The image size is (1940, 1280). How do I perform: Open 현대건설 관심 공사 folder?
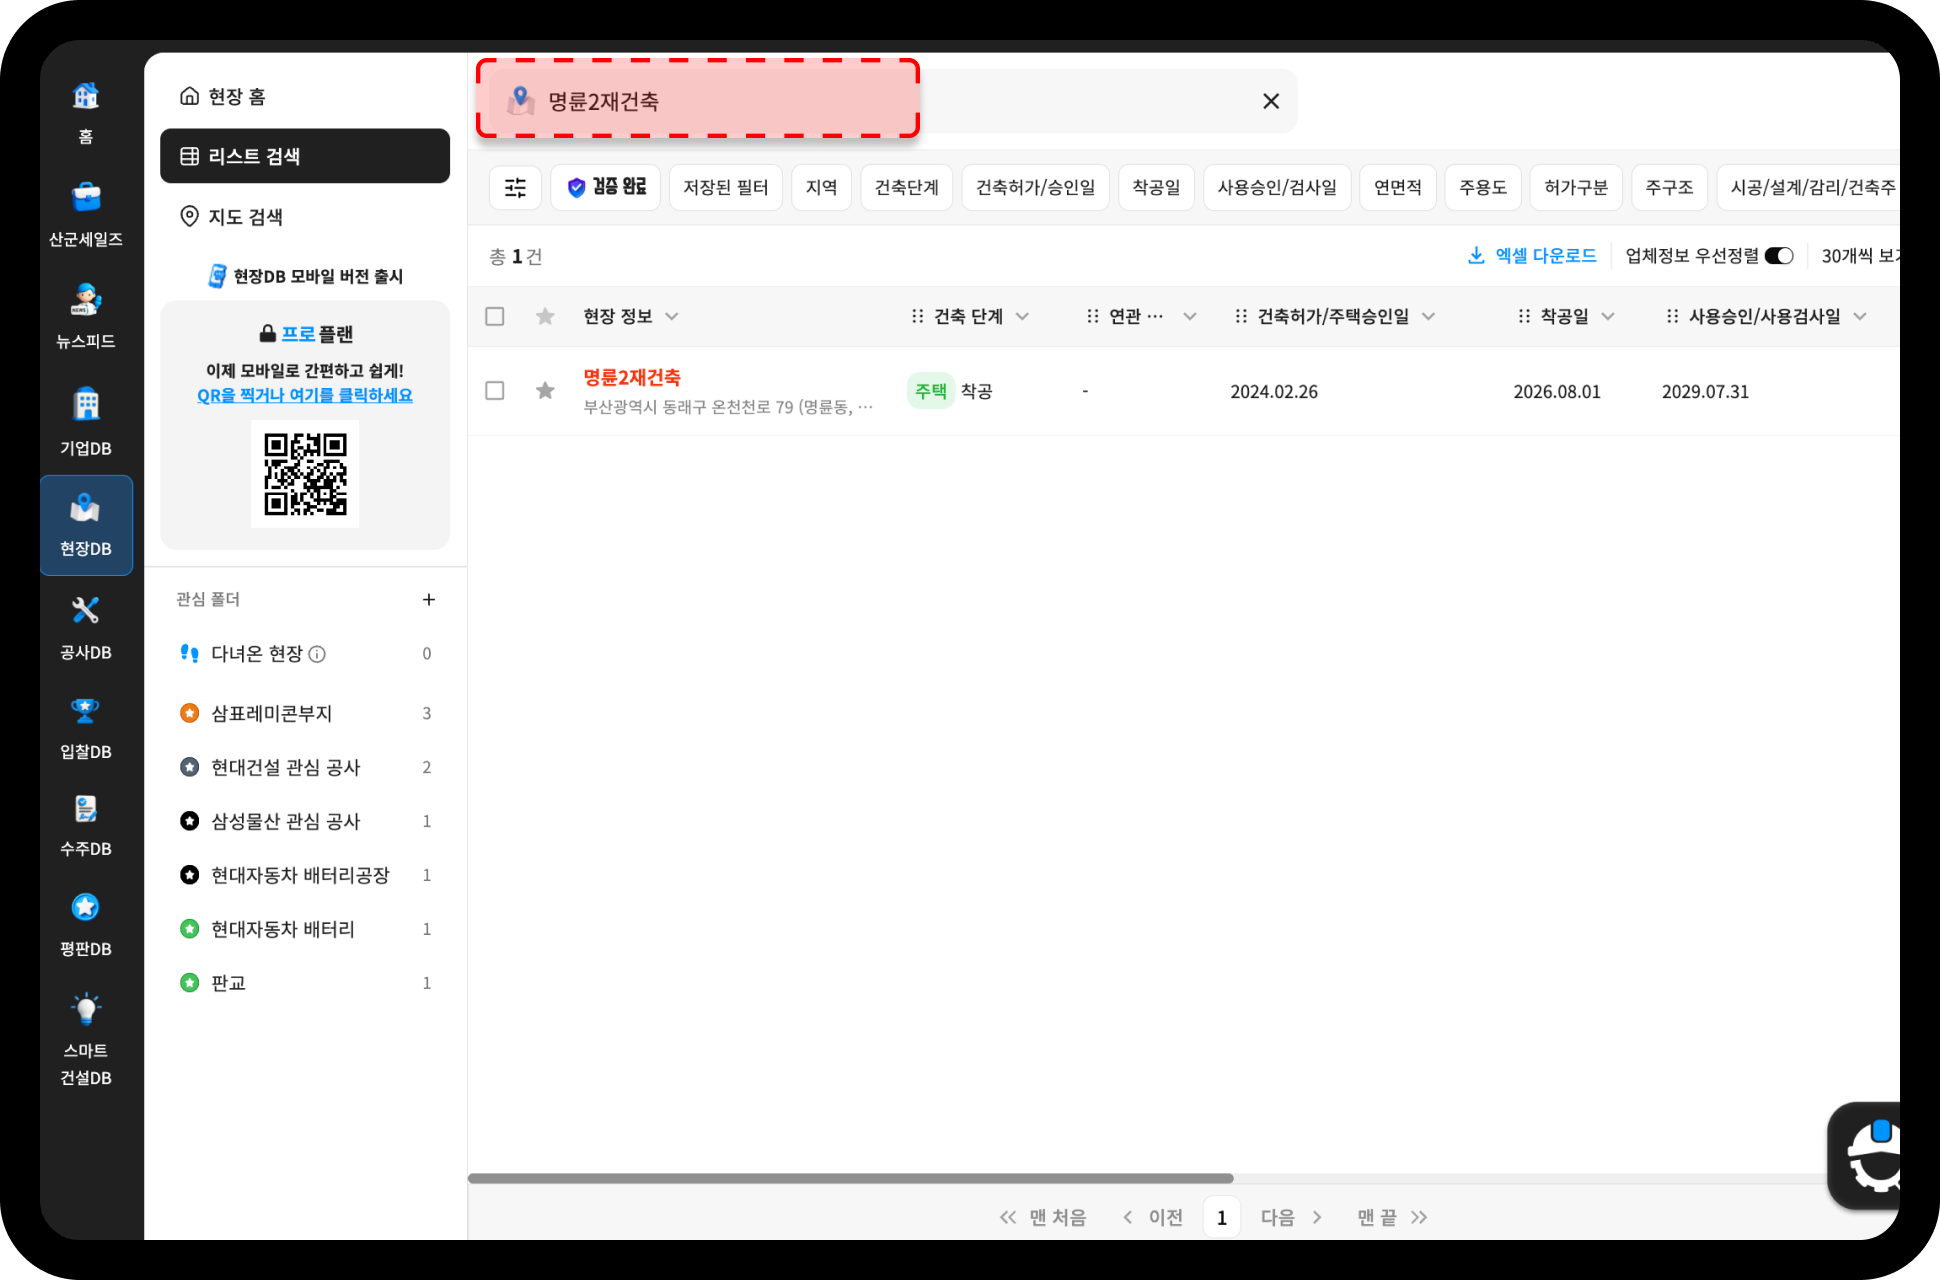305,767
